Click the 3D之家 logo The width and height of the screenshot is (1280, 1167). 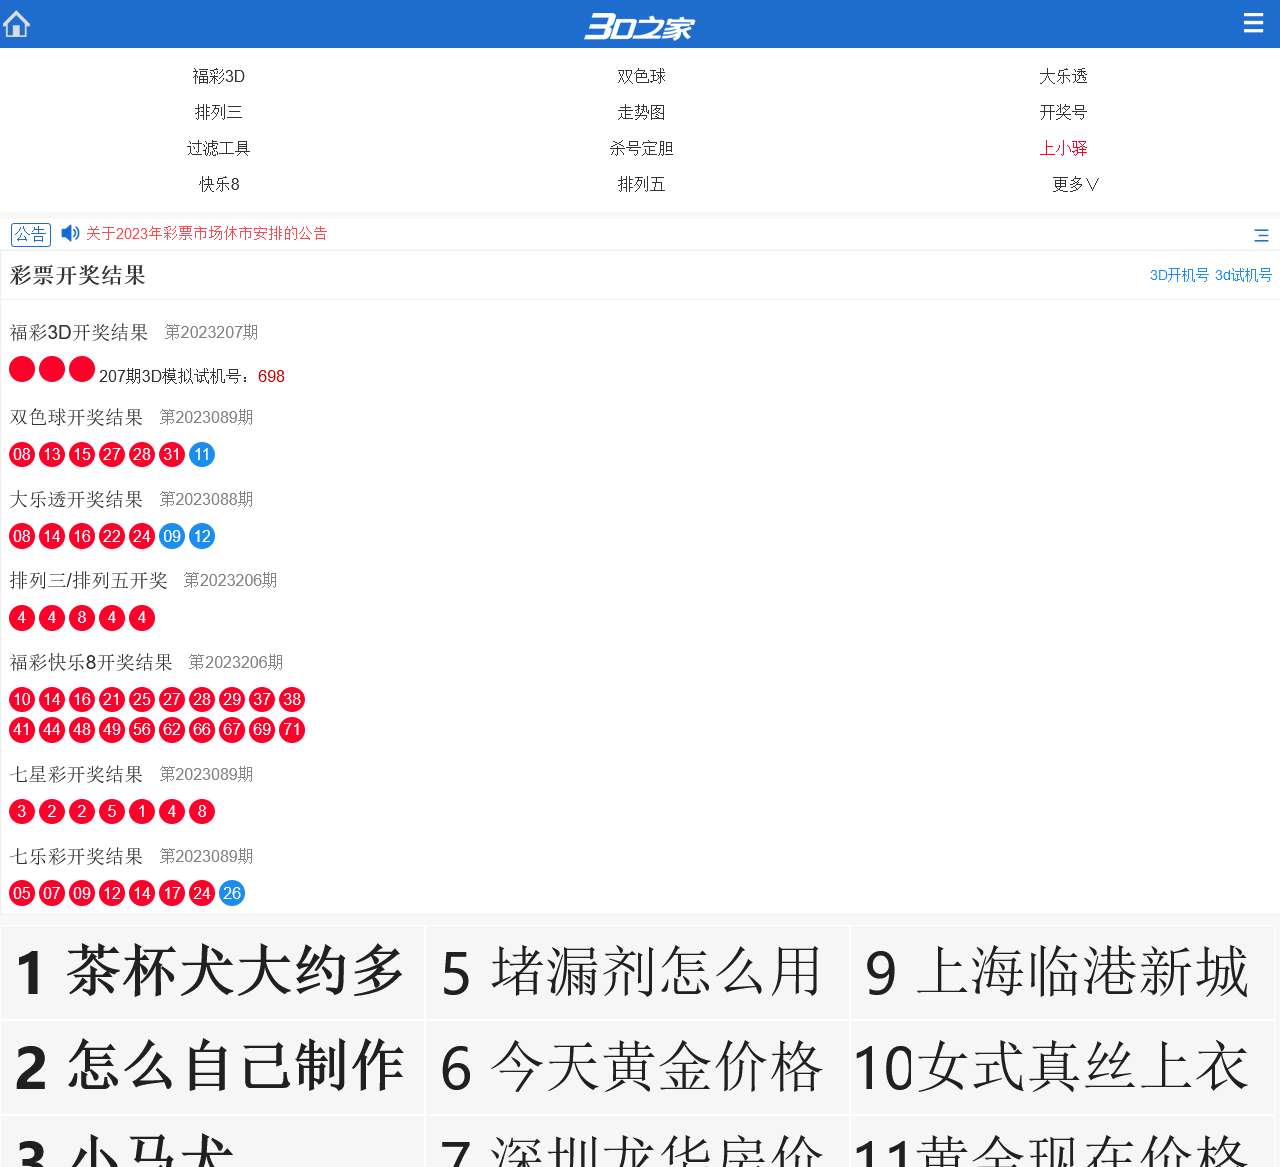(639, 26)
